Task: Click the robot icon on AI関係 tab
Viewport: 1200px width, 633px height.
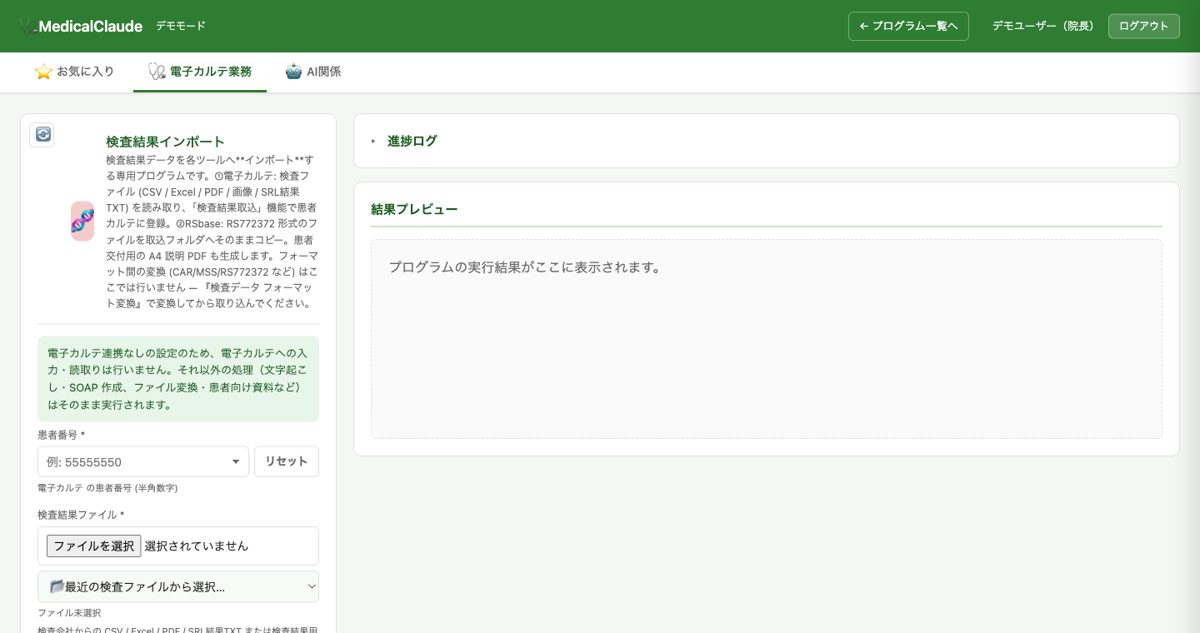Action: pyautogui.click(x=293, y=72)
